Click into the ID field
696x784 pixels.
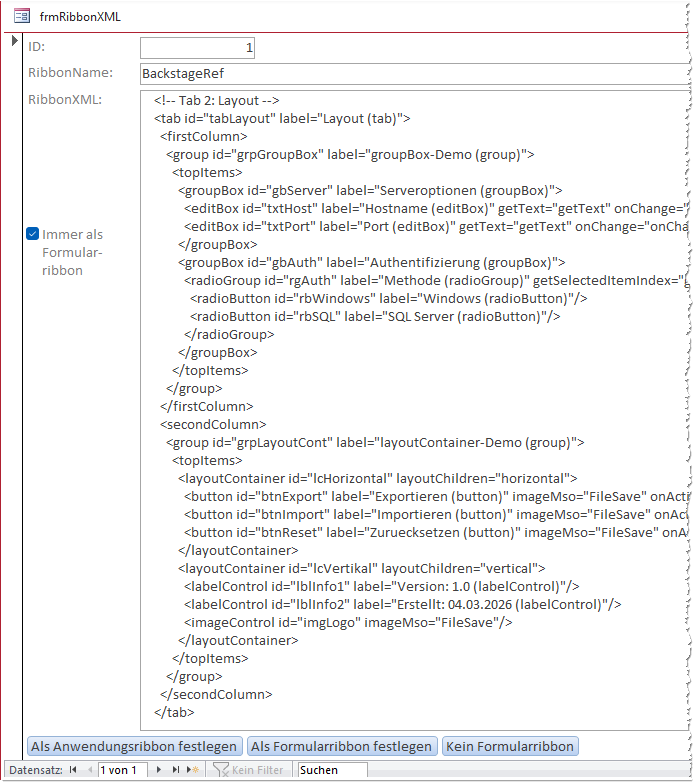click(x=198, y=48)
